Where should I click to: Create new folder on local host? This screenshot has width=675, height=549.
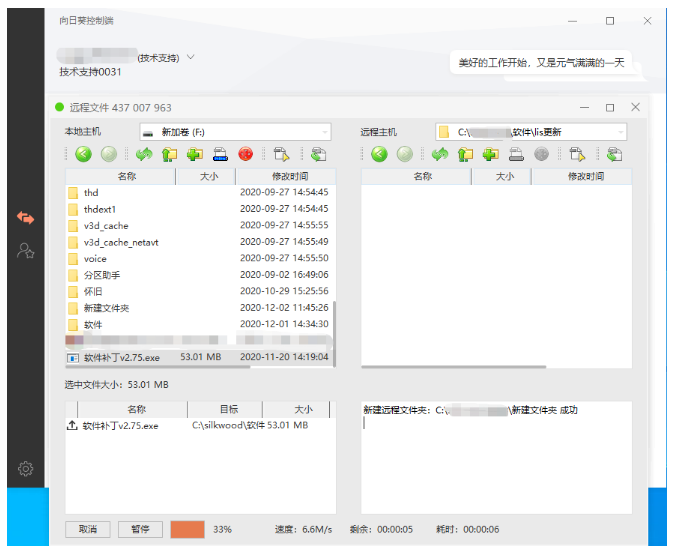pyautogui.click(x=195, y=154)
